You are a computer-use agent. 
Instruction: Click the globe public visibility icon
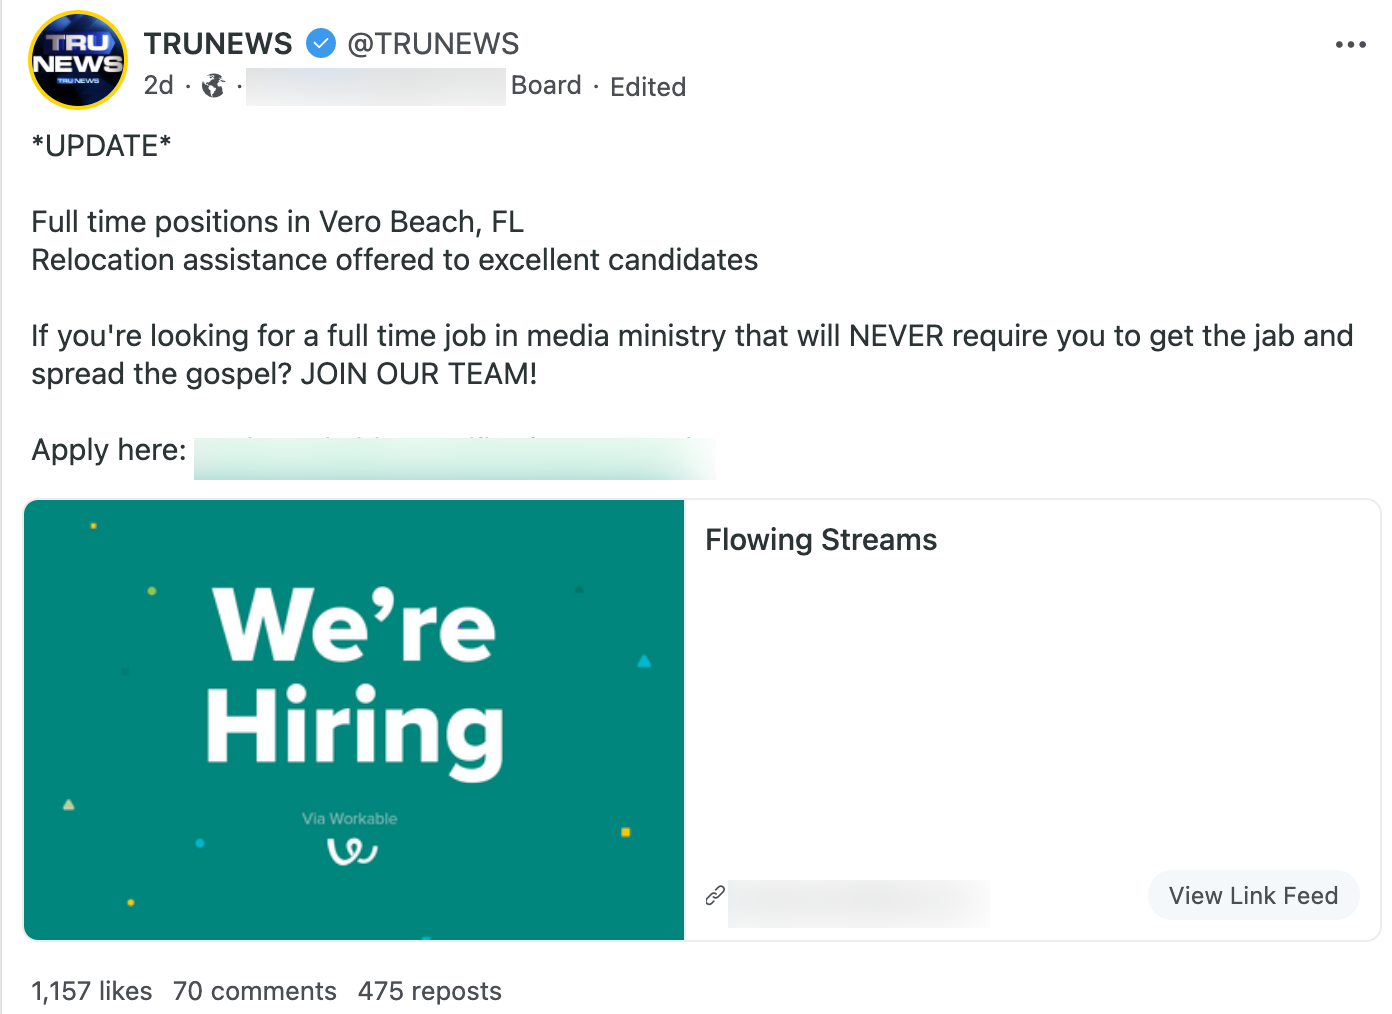coord(213,86)
